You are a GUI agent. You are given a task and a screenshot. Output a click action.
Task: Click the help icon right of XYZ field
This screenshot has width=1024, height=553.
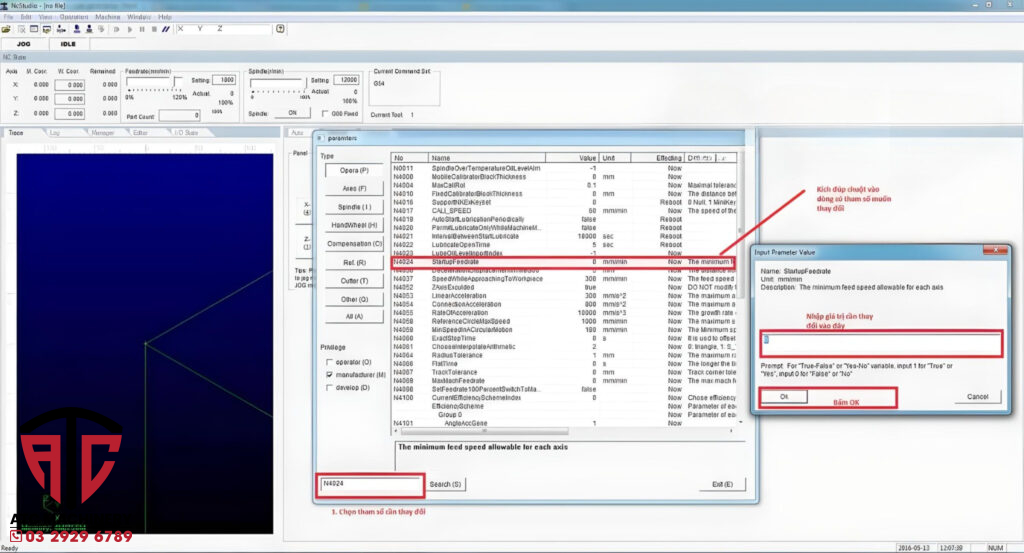click(x=280, y=29)
